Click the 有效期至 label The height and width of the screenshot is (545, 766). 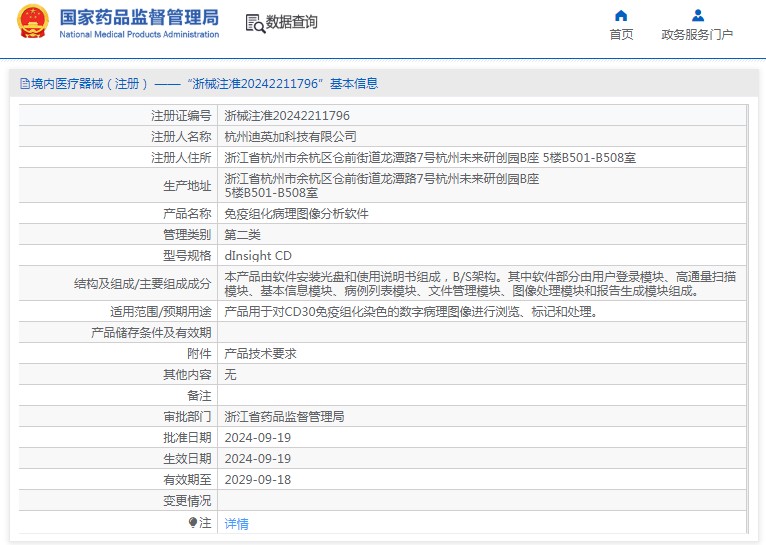(x=187, y=480)
